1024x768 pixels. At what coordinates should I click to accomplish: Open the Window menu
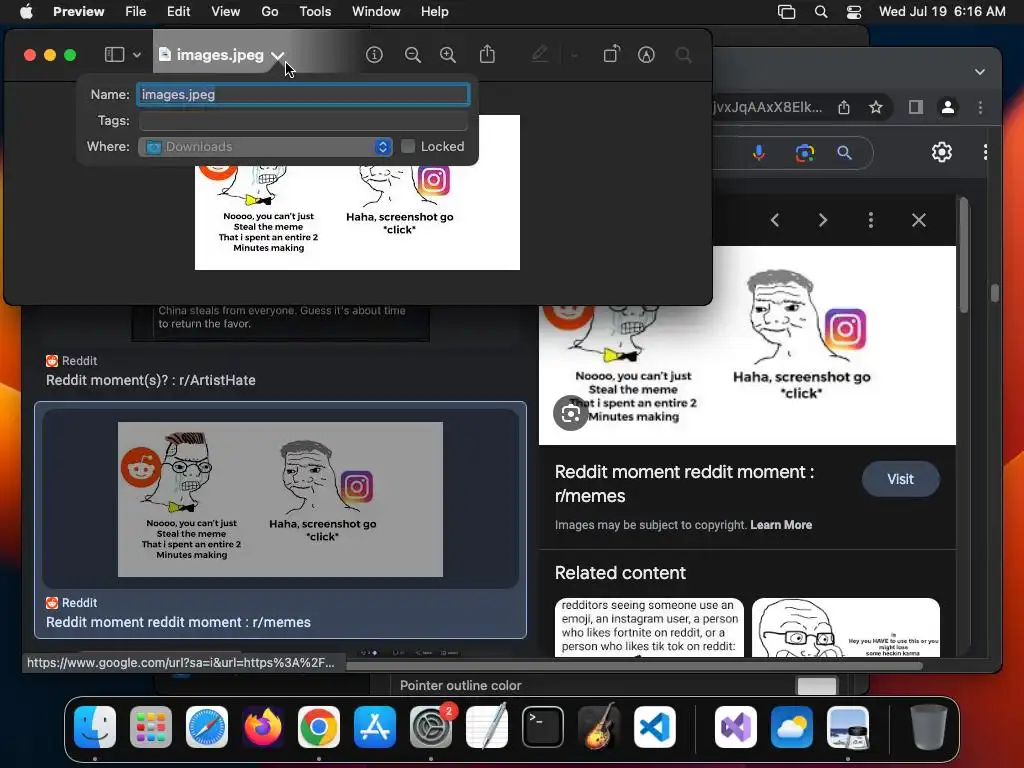coord(376,12)
